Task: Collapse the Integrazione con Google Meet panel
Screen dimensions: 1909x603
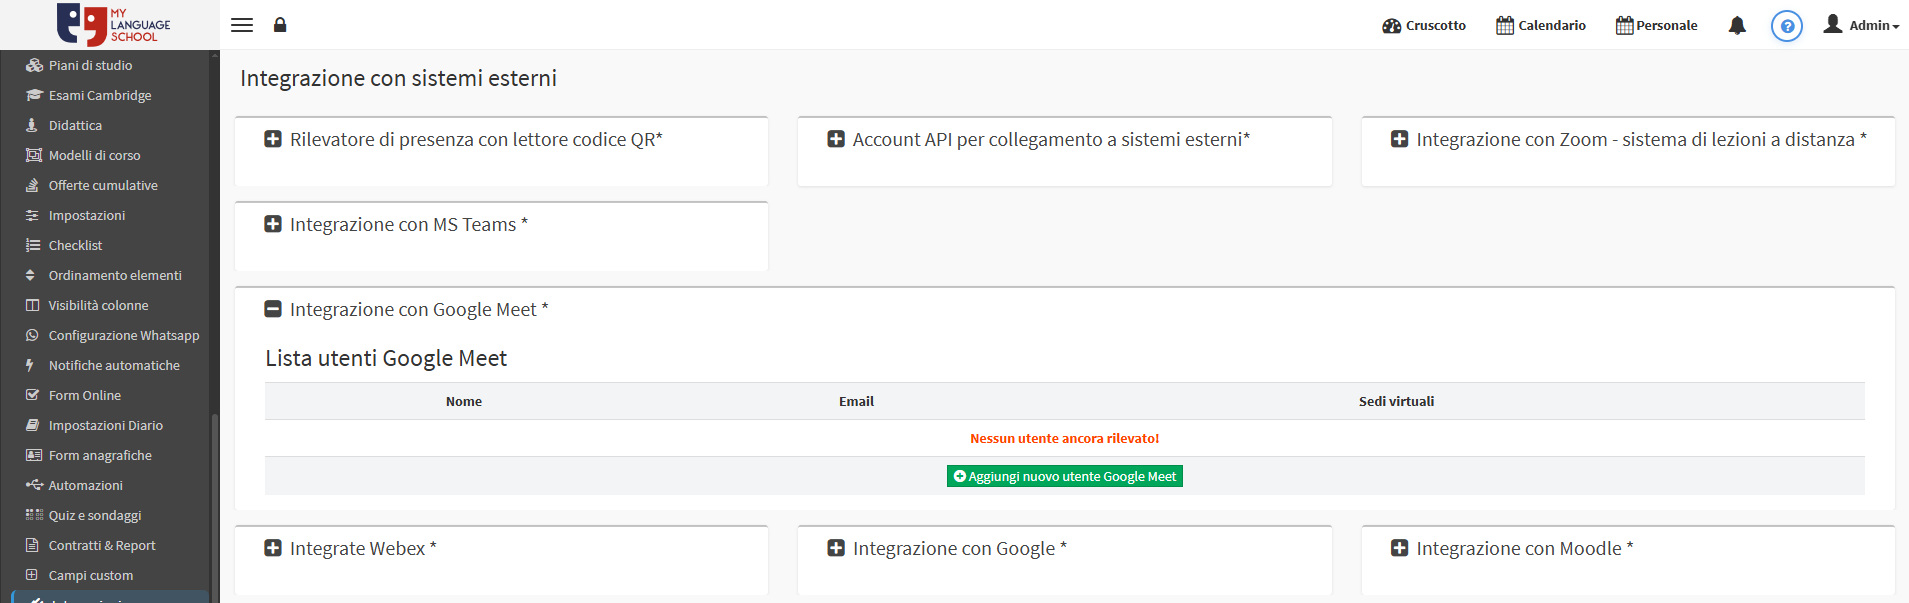Action: pos(273,309)
